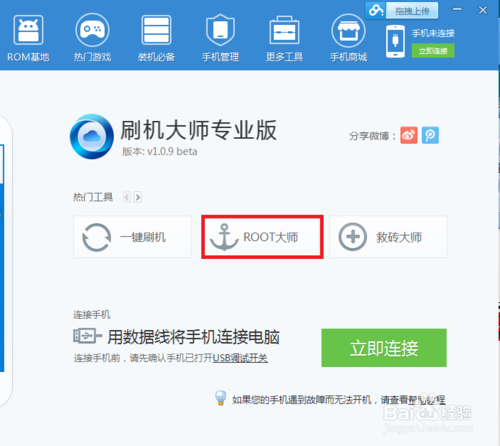
Task: Launch 救砖大师 tool
Action: (x=388, y=237)
